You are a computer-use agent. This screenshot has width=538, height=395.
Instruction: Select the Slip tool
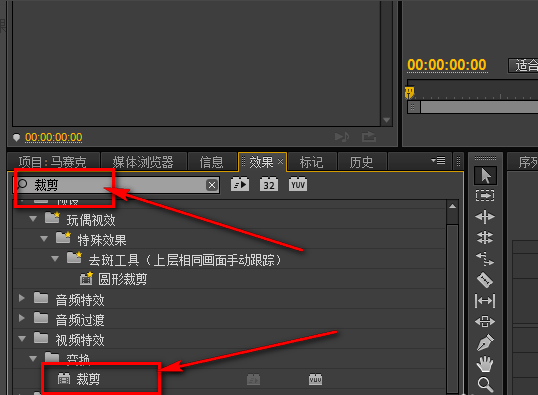tap(485, 301)
